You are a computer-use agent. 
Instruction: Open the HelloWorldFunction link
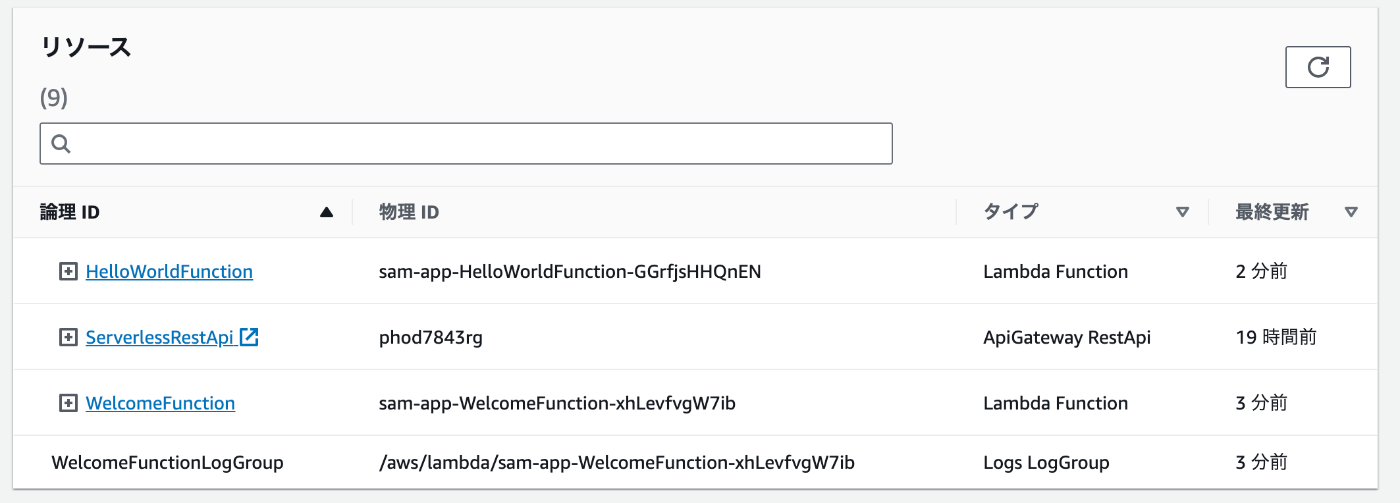(x=169, y=271)
